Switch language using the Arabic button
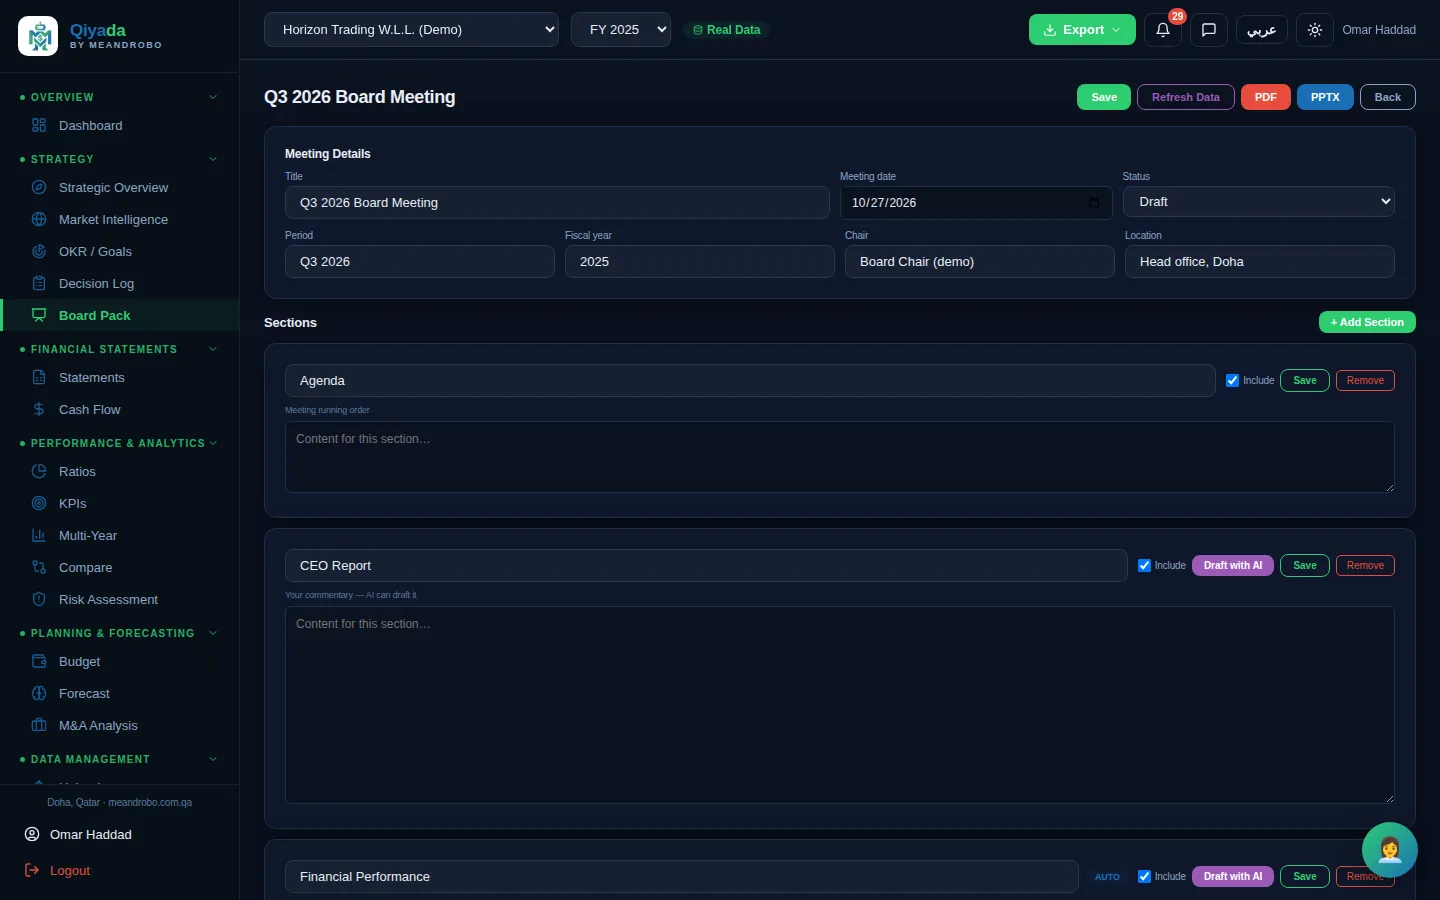Image resolution: width=1440 pixels, height=900 pixels. tap(1261, 30)
